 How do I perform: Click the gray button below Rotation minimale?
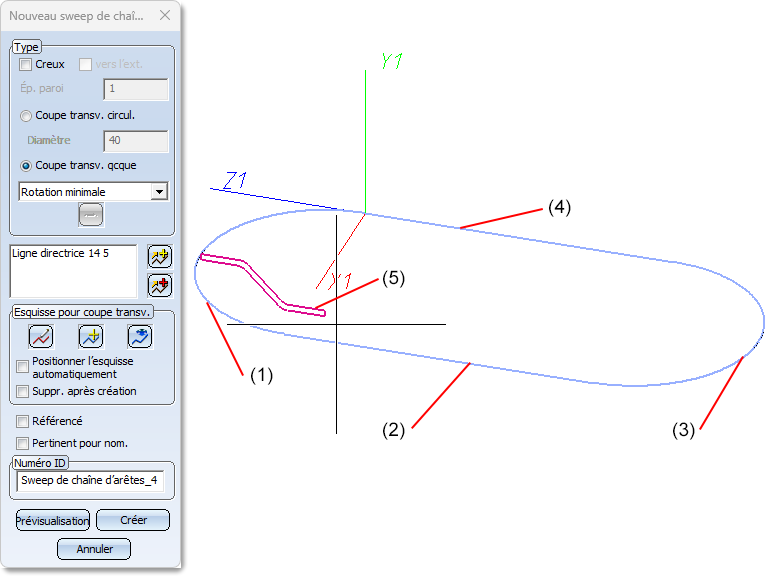pyautogui.click(x=91, y=215)
